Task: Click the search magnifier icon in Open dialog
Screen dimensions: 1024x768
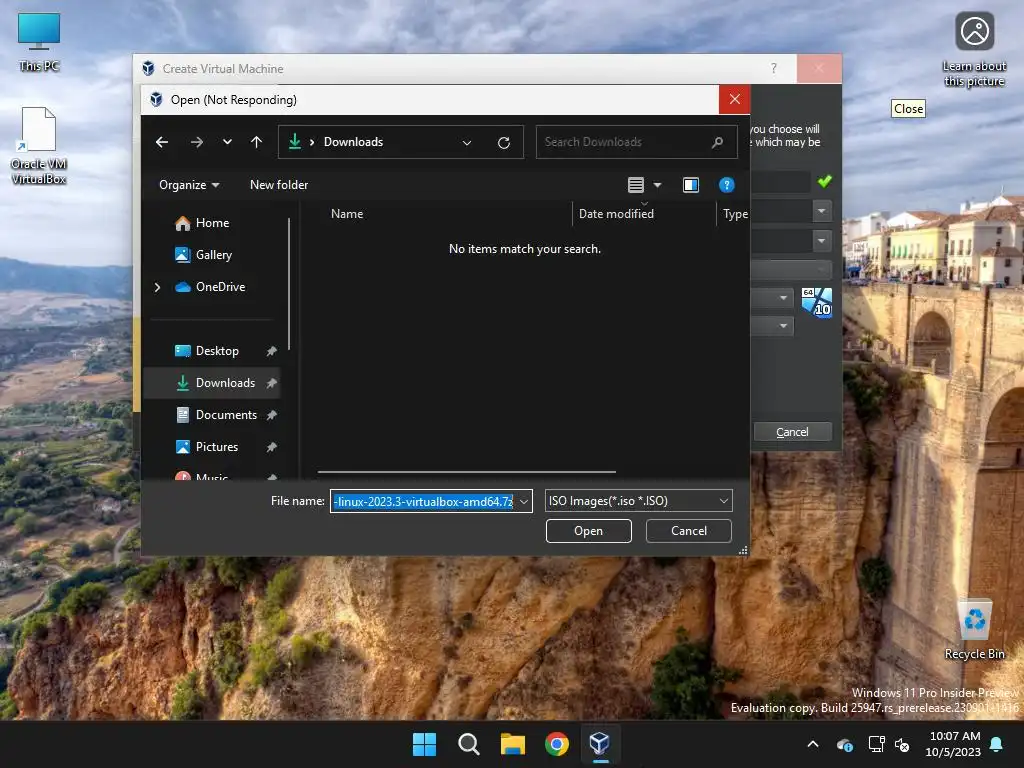Action: point(718,142)
